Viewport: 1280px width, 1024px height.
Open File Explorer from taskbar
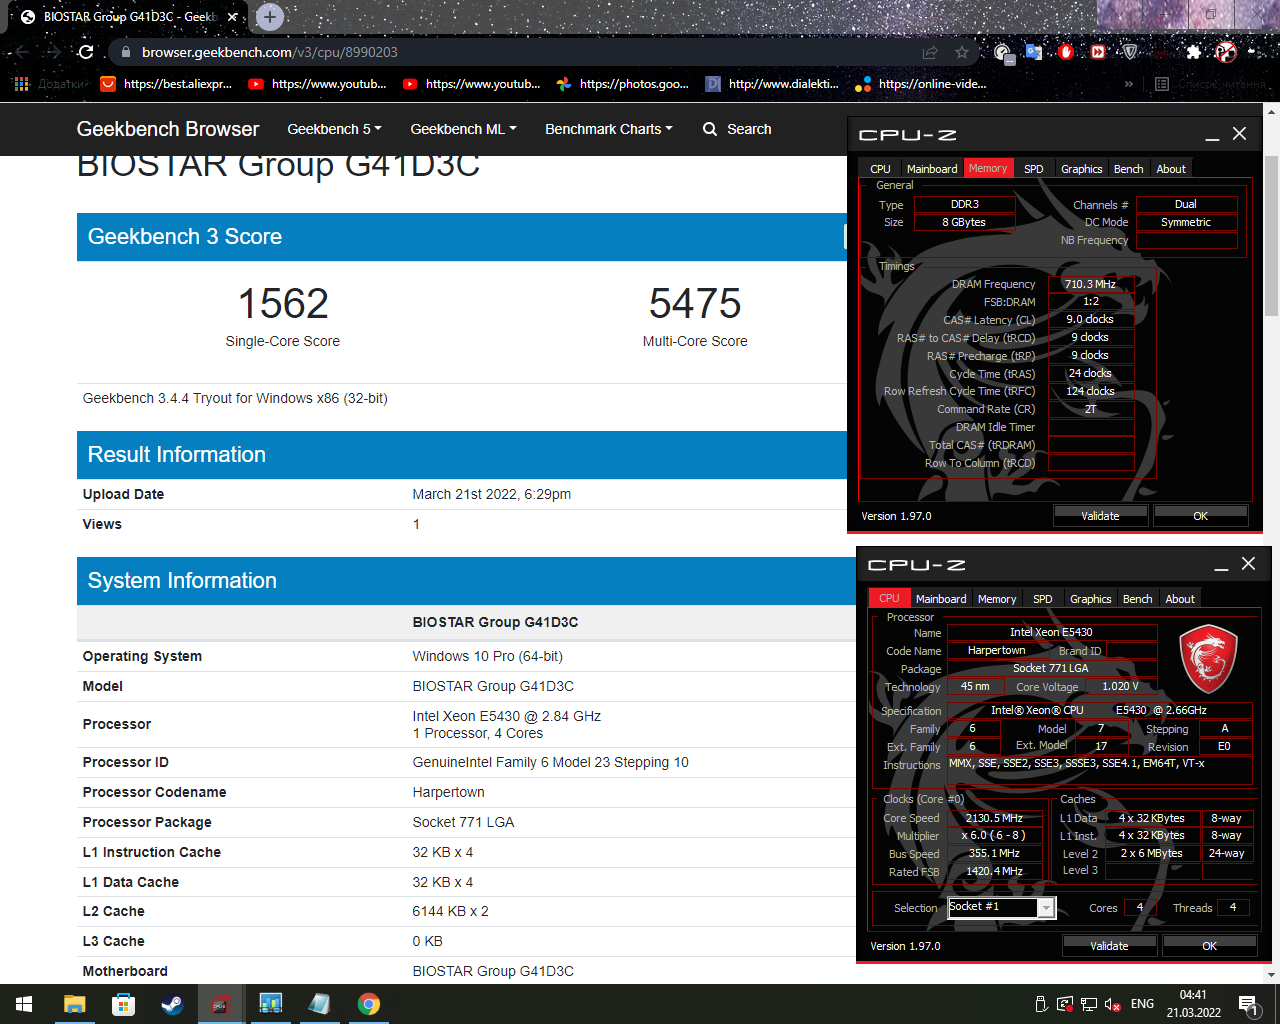pyautogui.click(x=74, y=1004)
